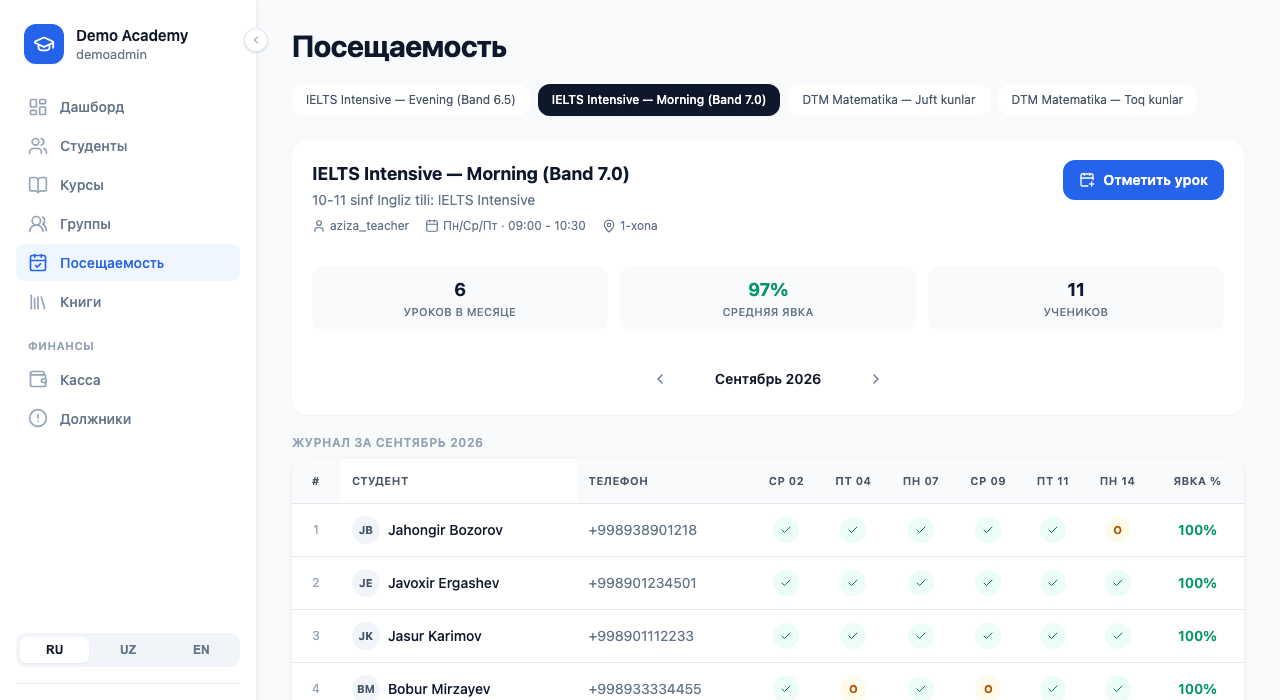Go to previous month with left chevron
The width and height of the screenshot is (1280, 700).
click(x=660, y=379)
